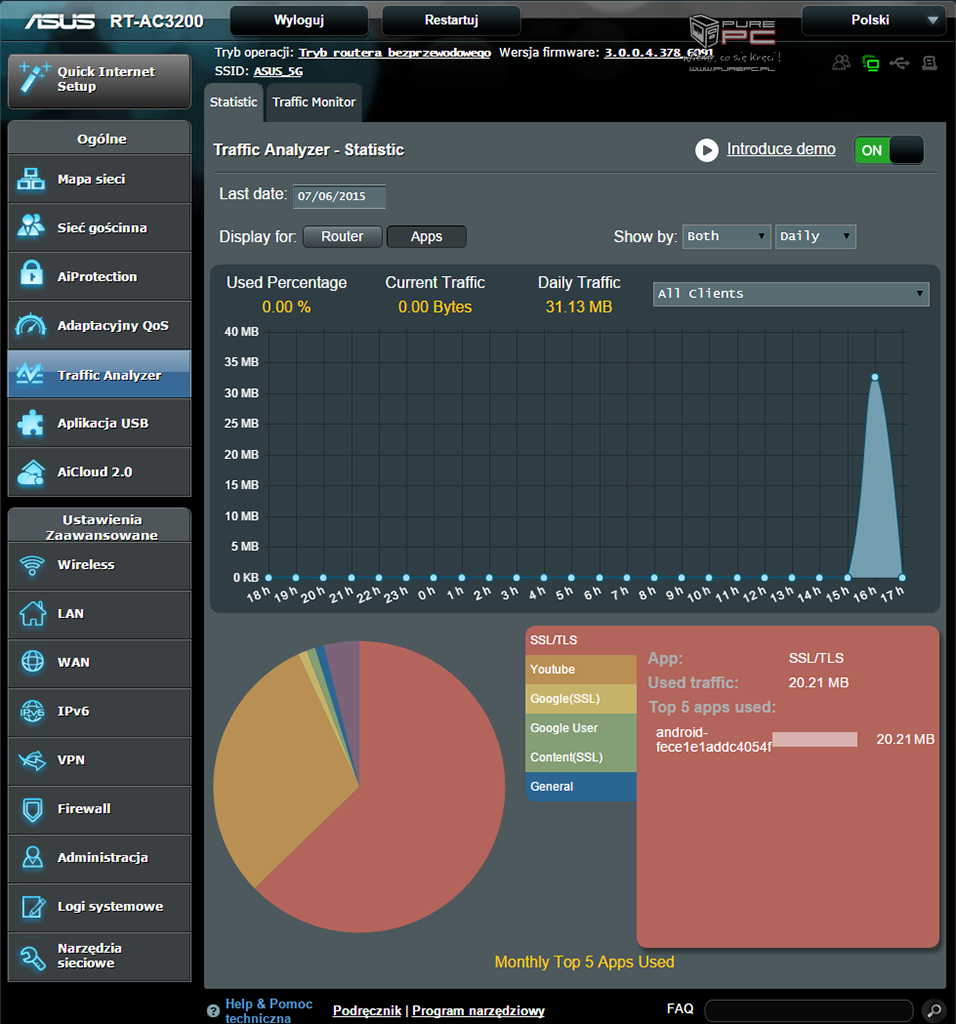Select the SSL/TLS legend color entry
The image size is (956, 1024).
[581, 640]
